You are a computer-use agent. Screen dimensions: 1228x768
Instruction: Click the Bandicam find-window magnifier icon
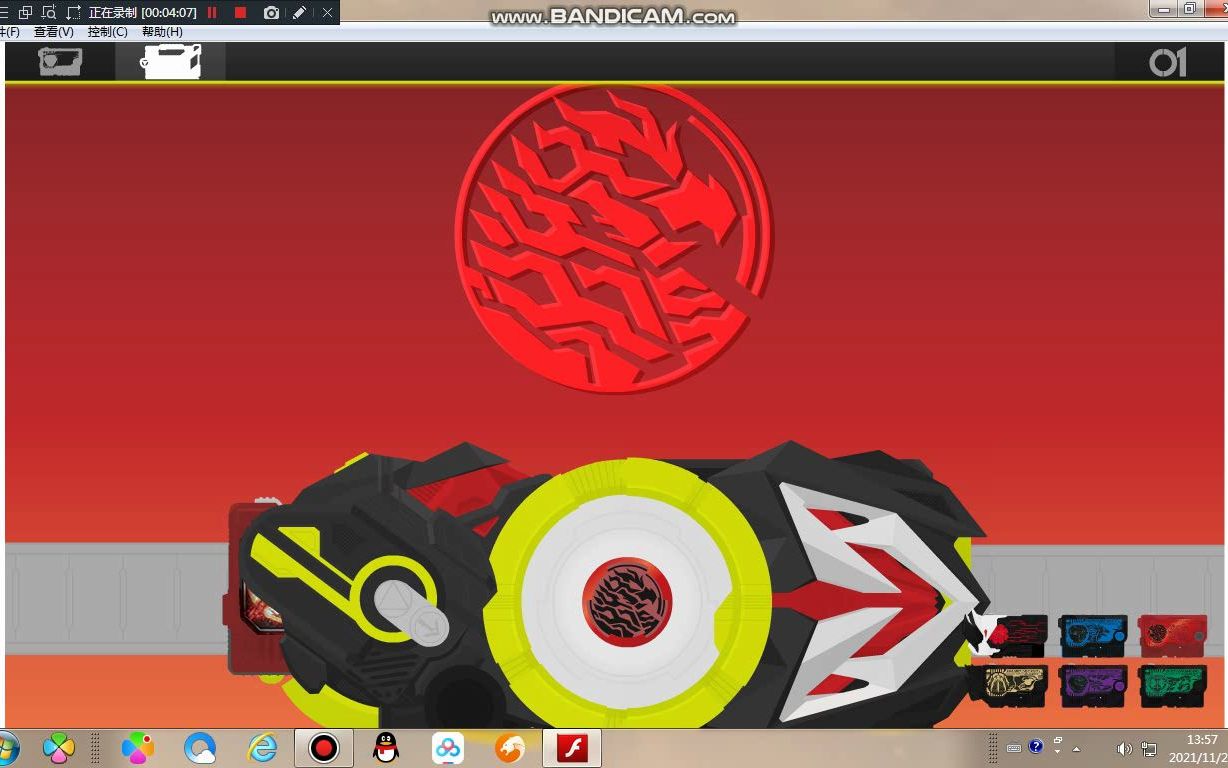(x=49, y=12)
